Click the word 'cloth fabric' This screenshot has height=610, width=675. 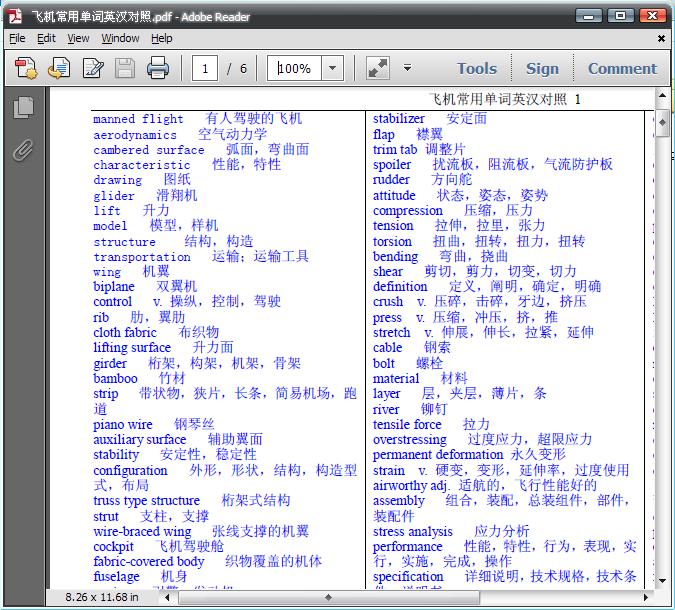(x=125, y=332)
